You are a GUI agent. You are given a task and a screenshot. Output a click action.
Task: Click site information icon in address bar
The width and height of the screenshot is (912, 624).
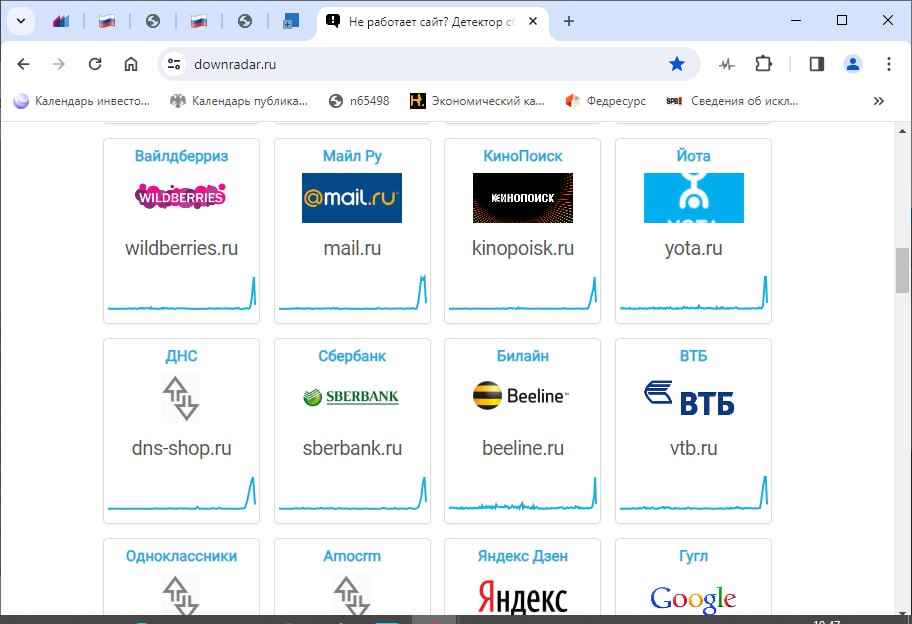[174, 64]
